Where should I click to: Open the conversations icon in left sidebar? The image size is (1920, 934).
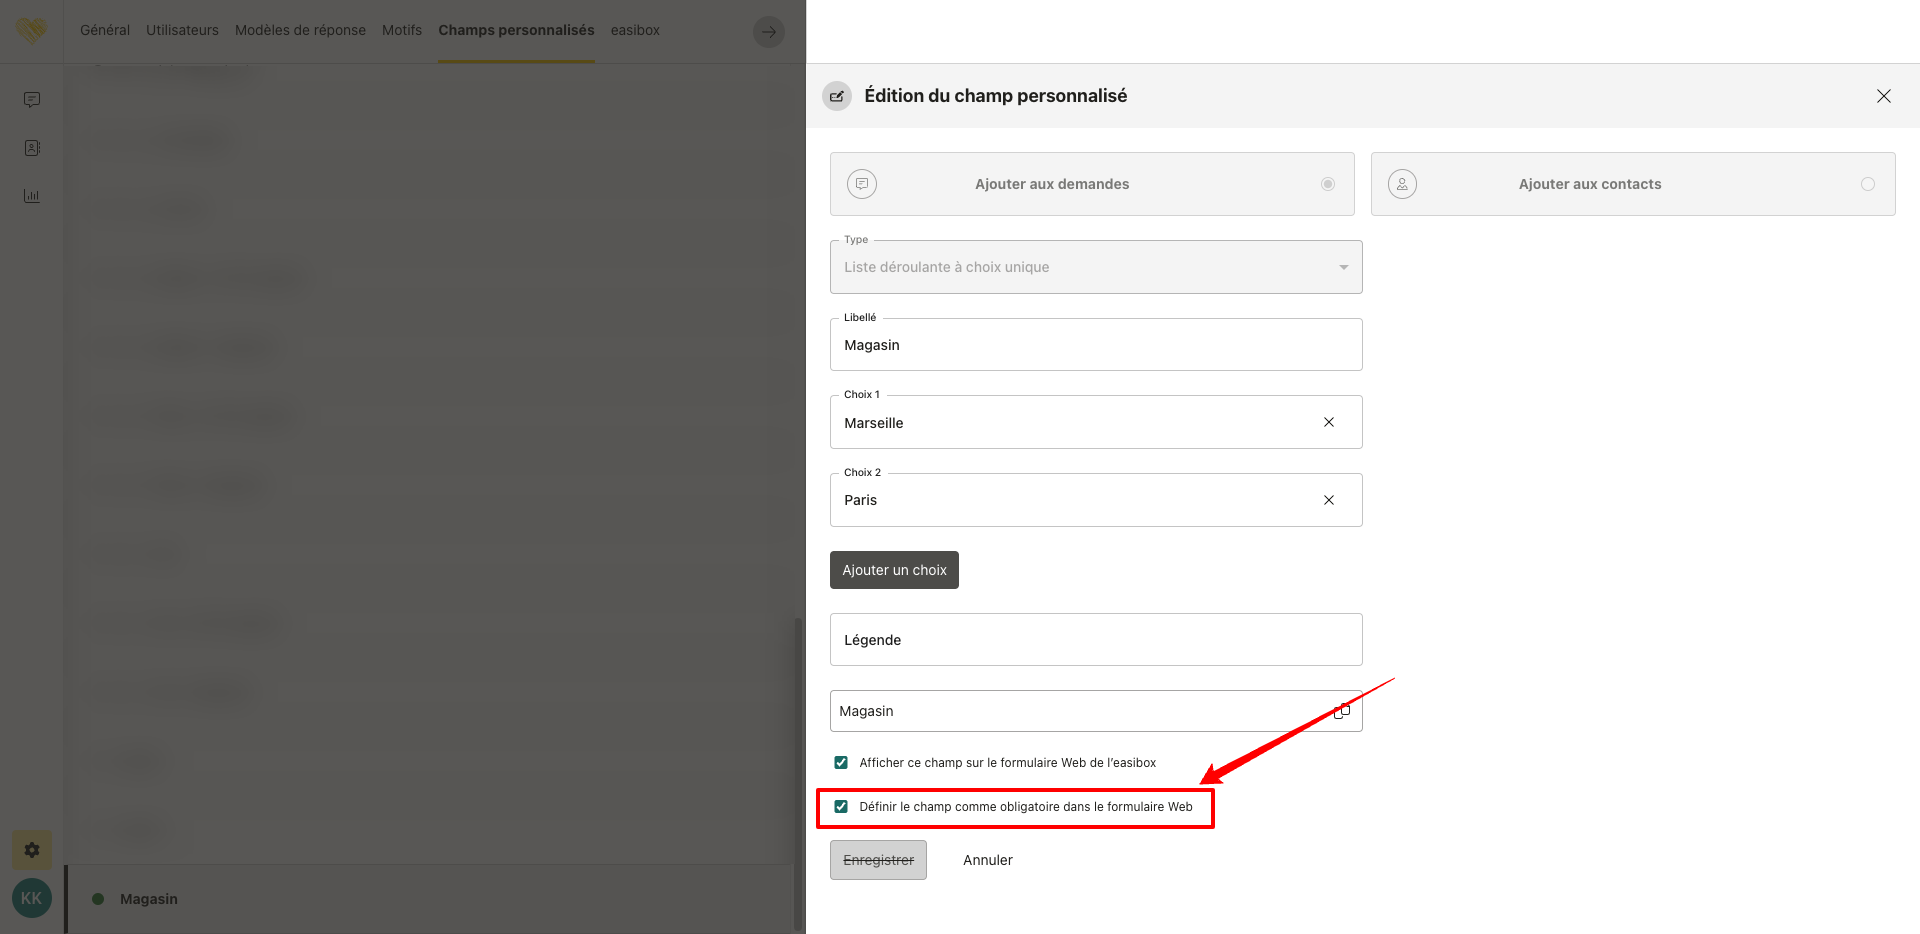(x=32, y=100)
